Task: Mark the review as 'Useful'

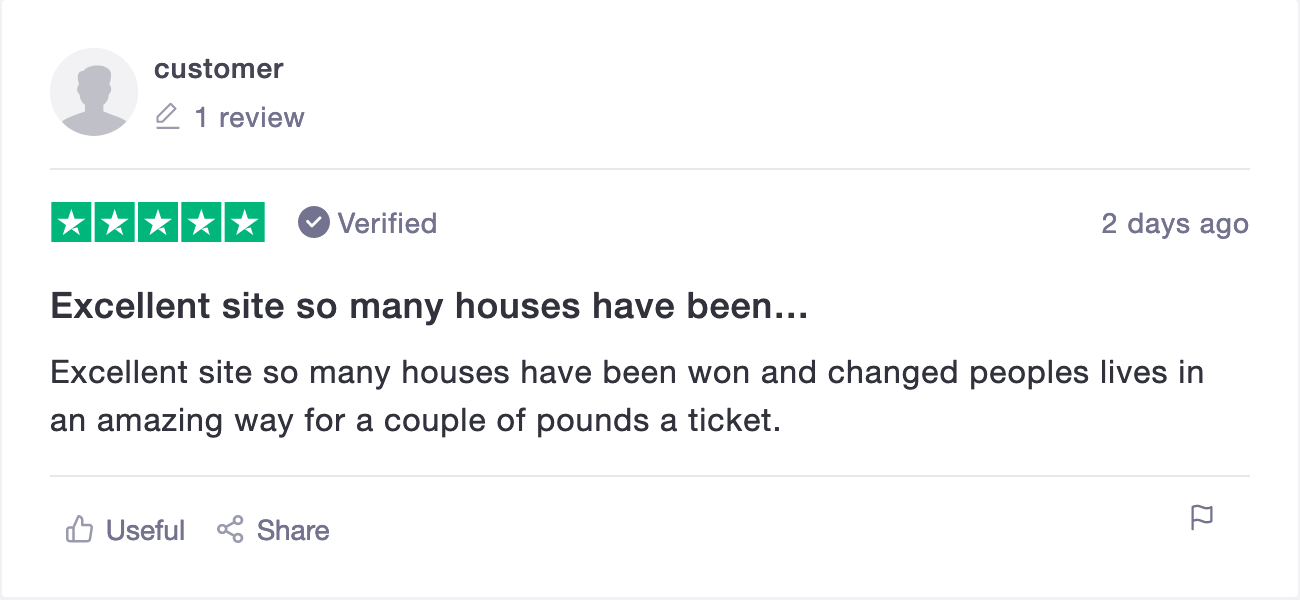Action: pyautogui.click(x=145, y=530)
